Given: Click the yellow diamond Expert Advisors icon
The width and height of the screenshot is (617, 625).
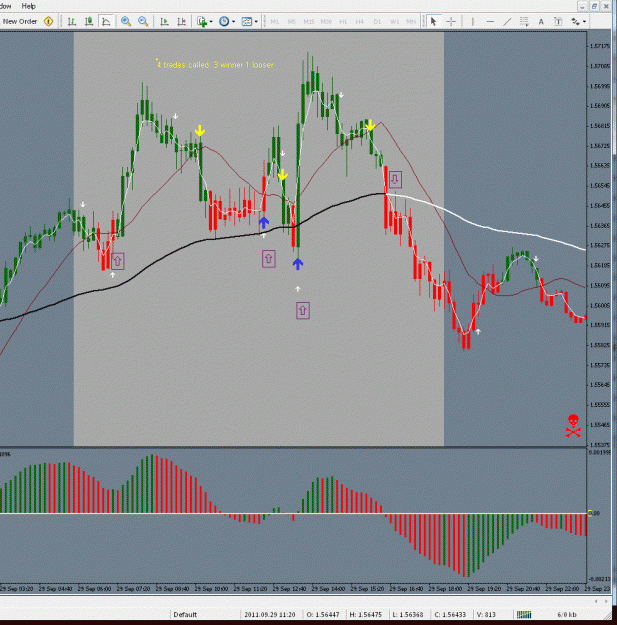Looking at the screenshot, I should pyautogui.click(x=48, y=22).
